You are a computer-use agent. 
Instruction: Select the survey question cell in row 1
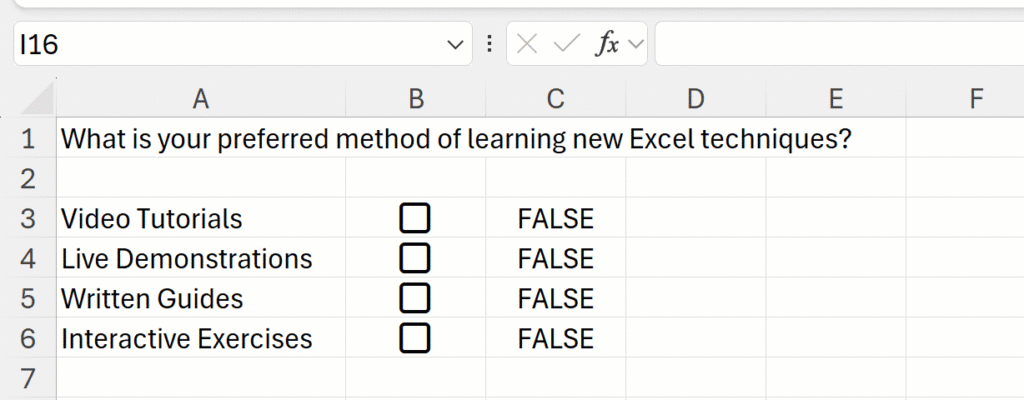[x=201, y=139]
